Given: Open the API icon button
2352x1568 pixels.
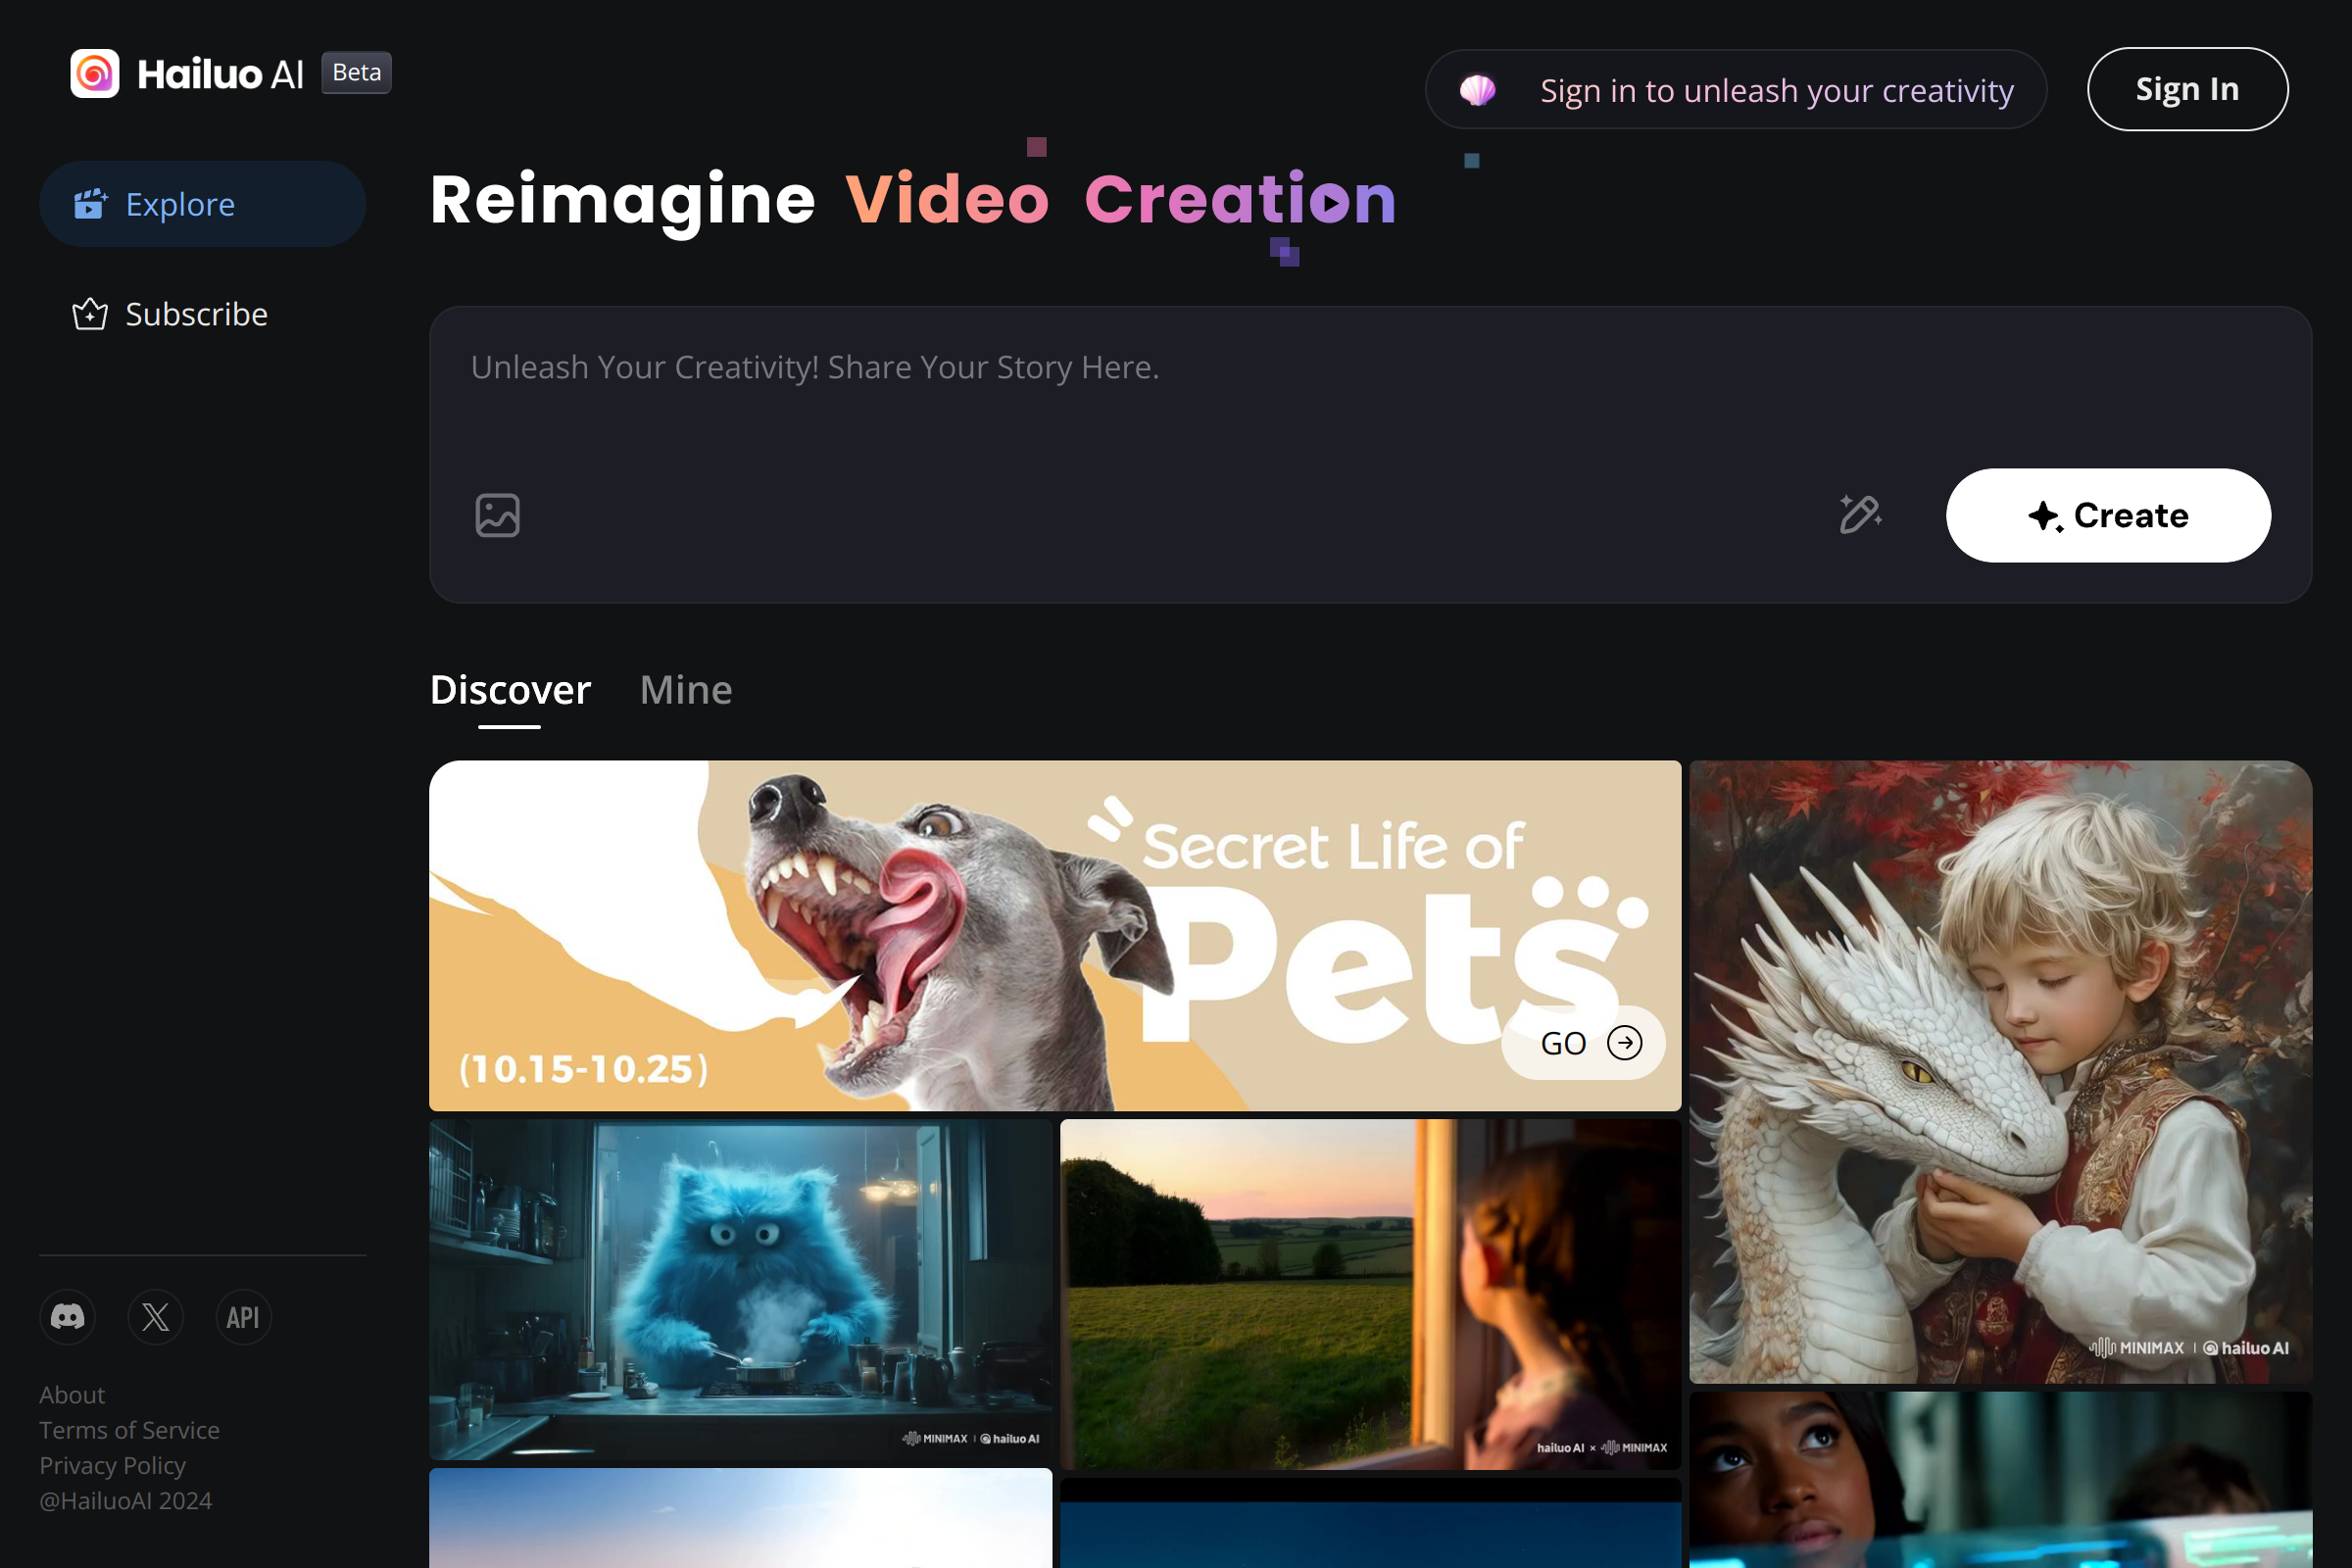Looking at the screenshot, I should point(243,1317).
